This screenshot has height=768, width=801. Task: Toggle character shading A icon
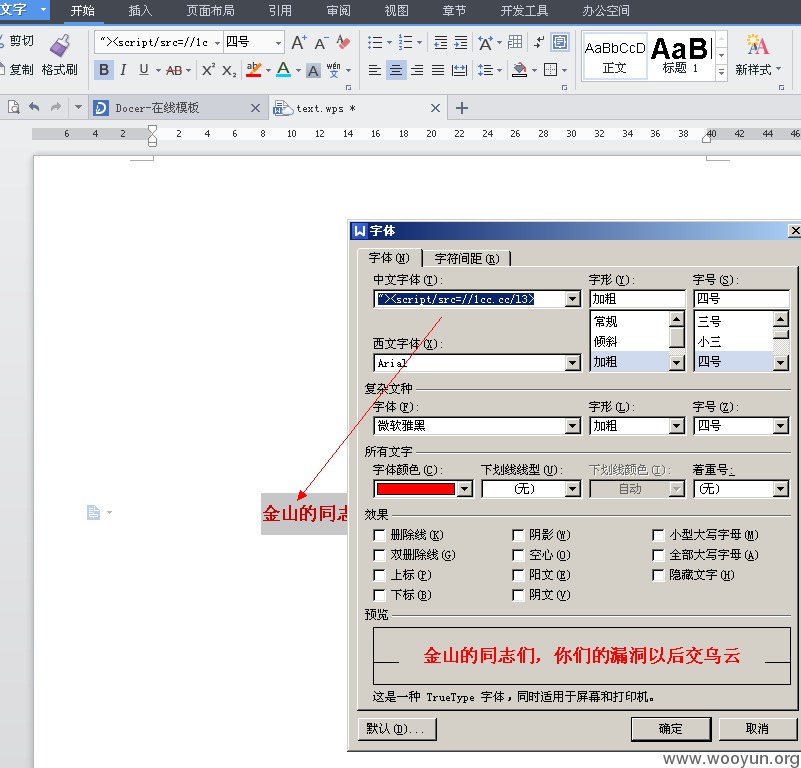coord(313,71)
